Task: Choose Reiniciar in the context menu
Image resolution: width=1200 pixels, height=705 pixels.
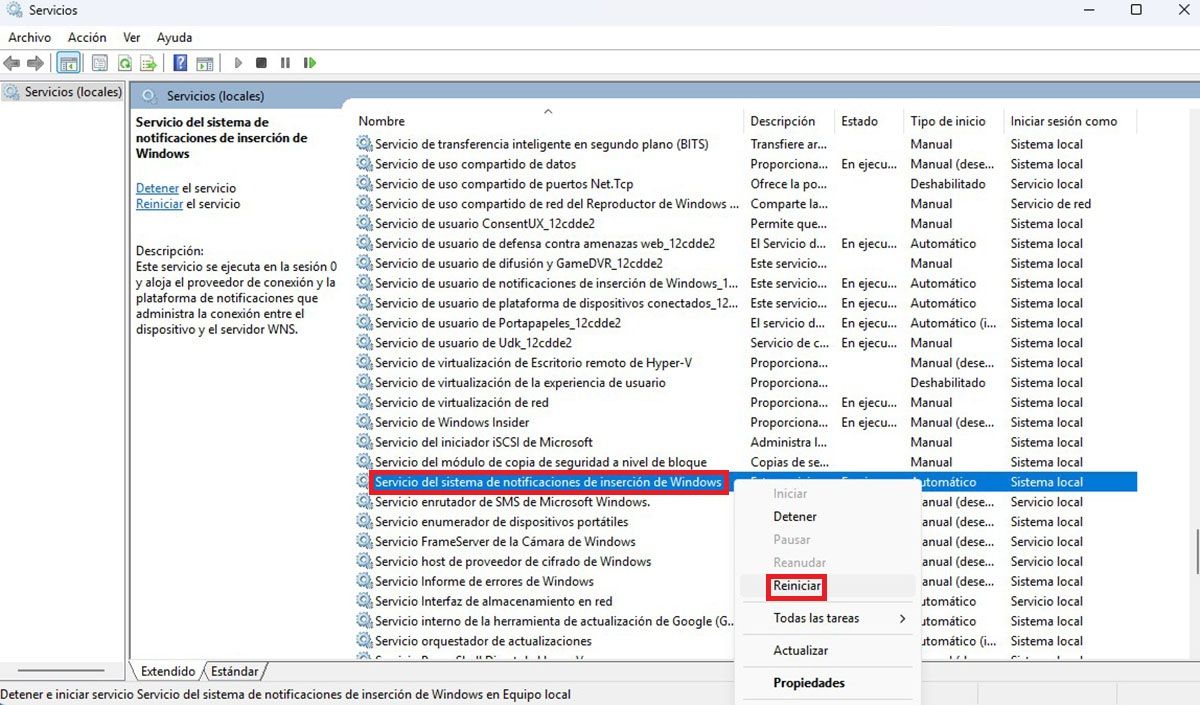Action: click(x=797, y=586)
